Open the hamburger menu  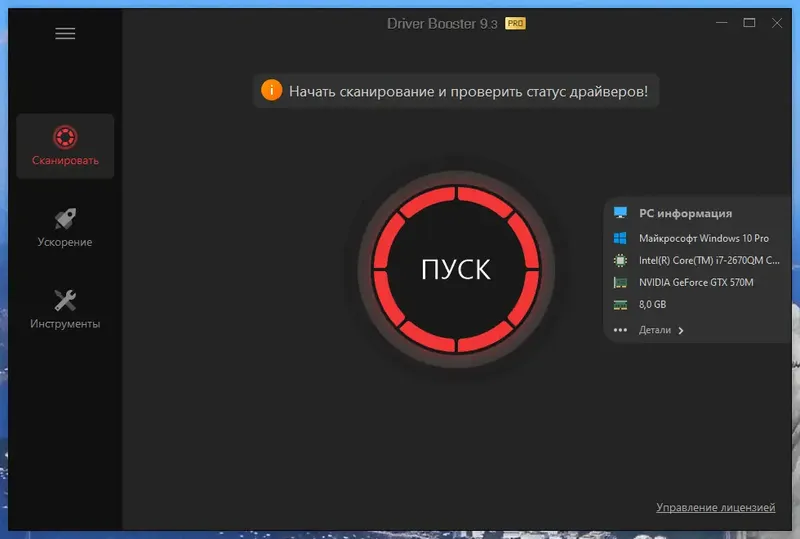point(65,34)
